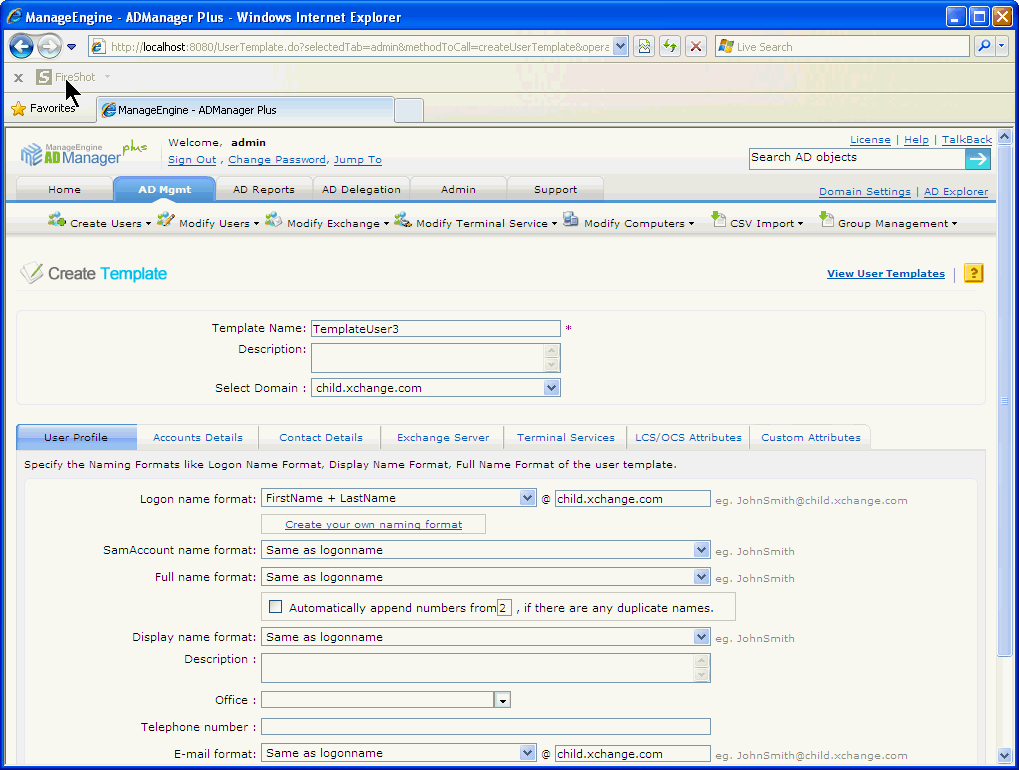Screen dimensions: 1019x770
Task: Click Create your own naming format
Action: [x=374, y=524]
